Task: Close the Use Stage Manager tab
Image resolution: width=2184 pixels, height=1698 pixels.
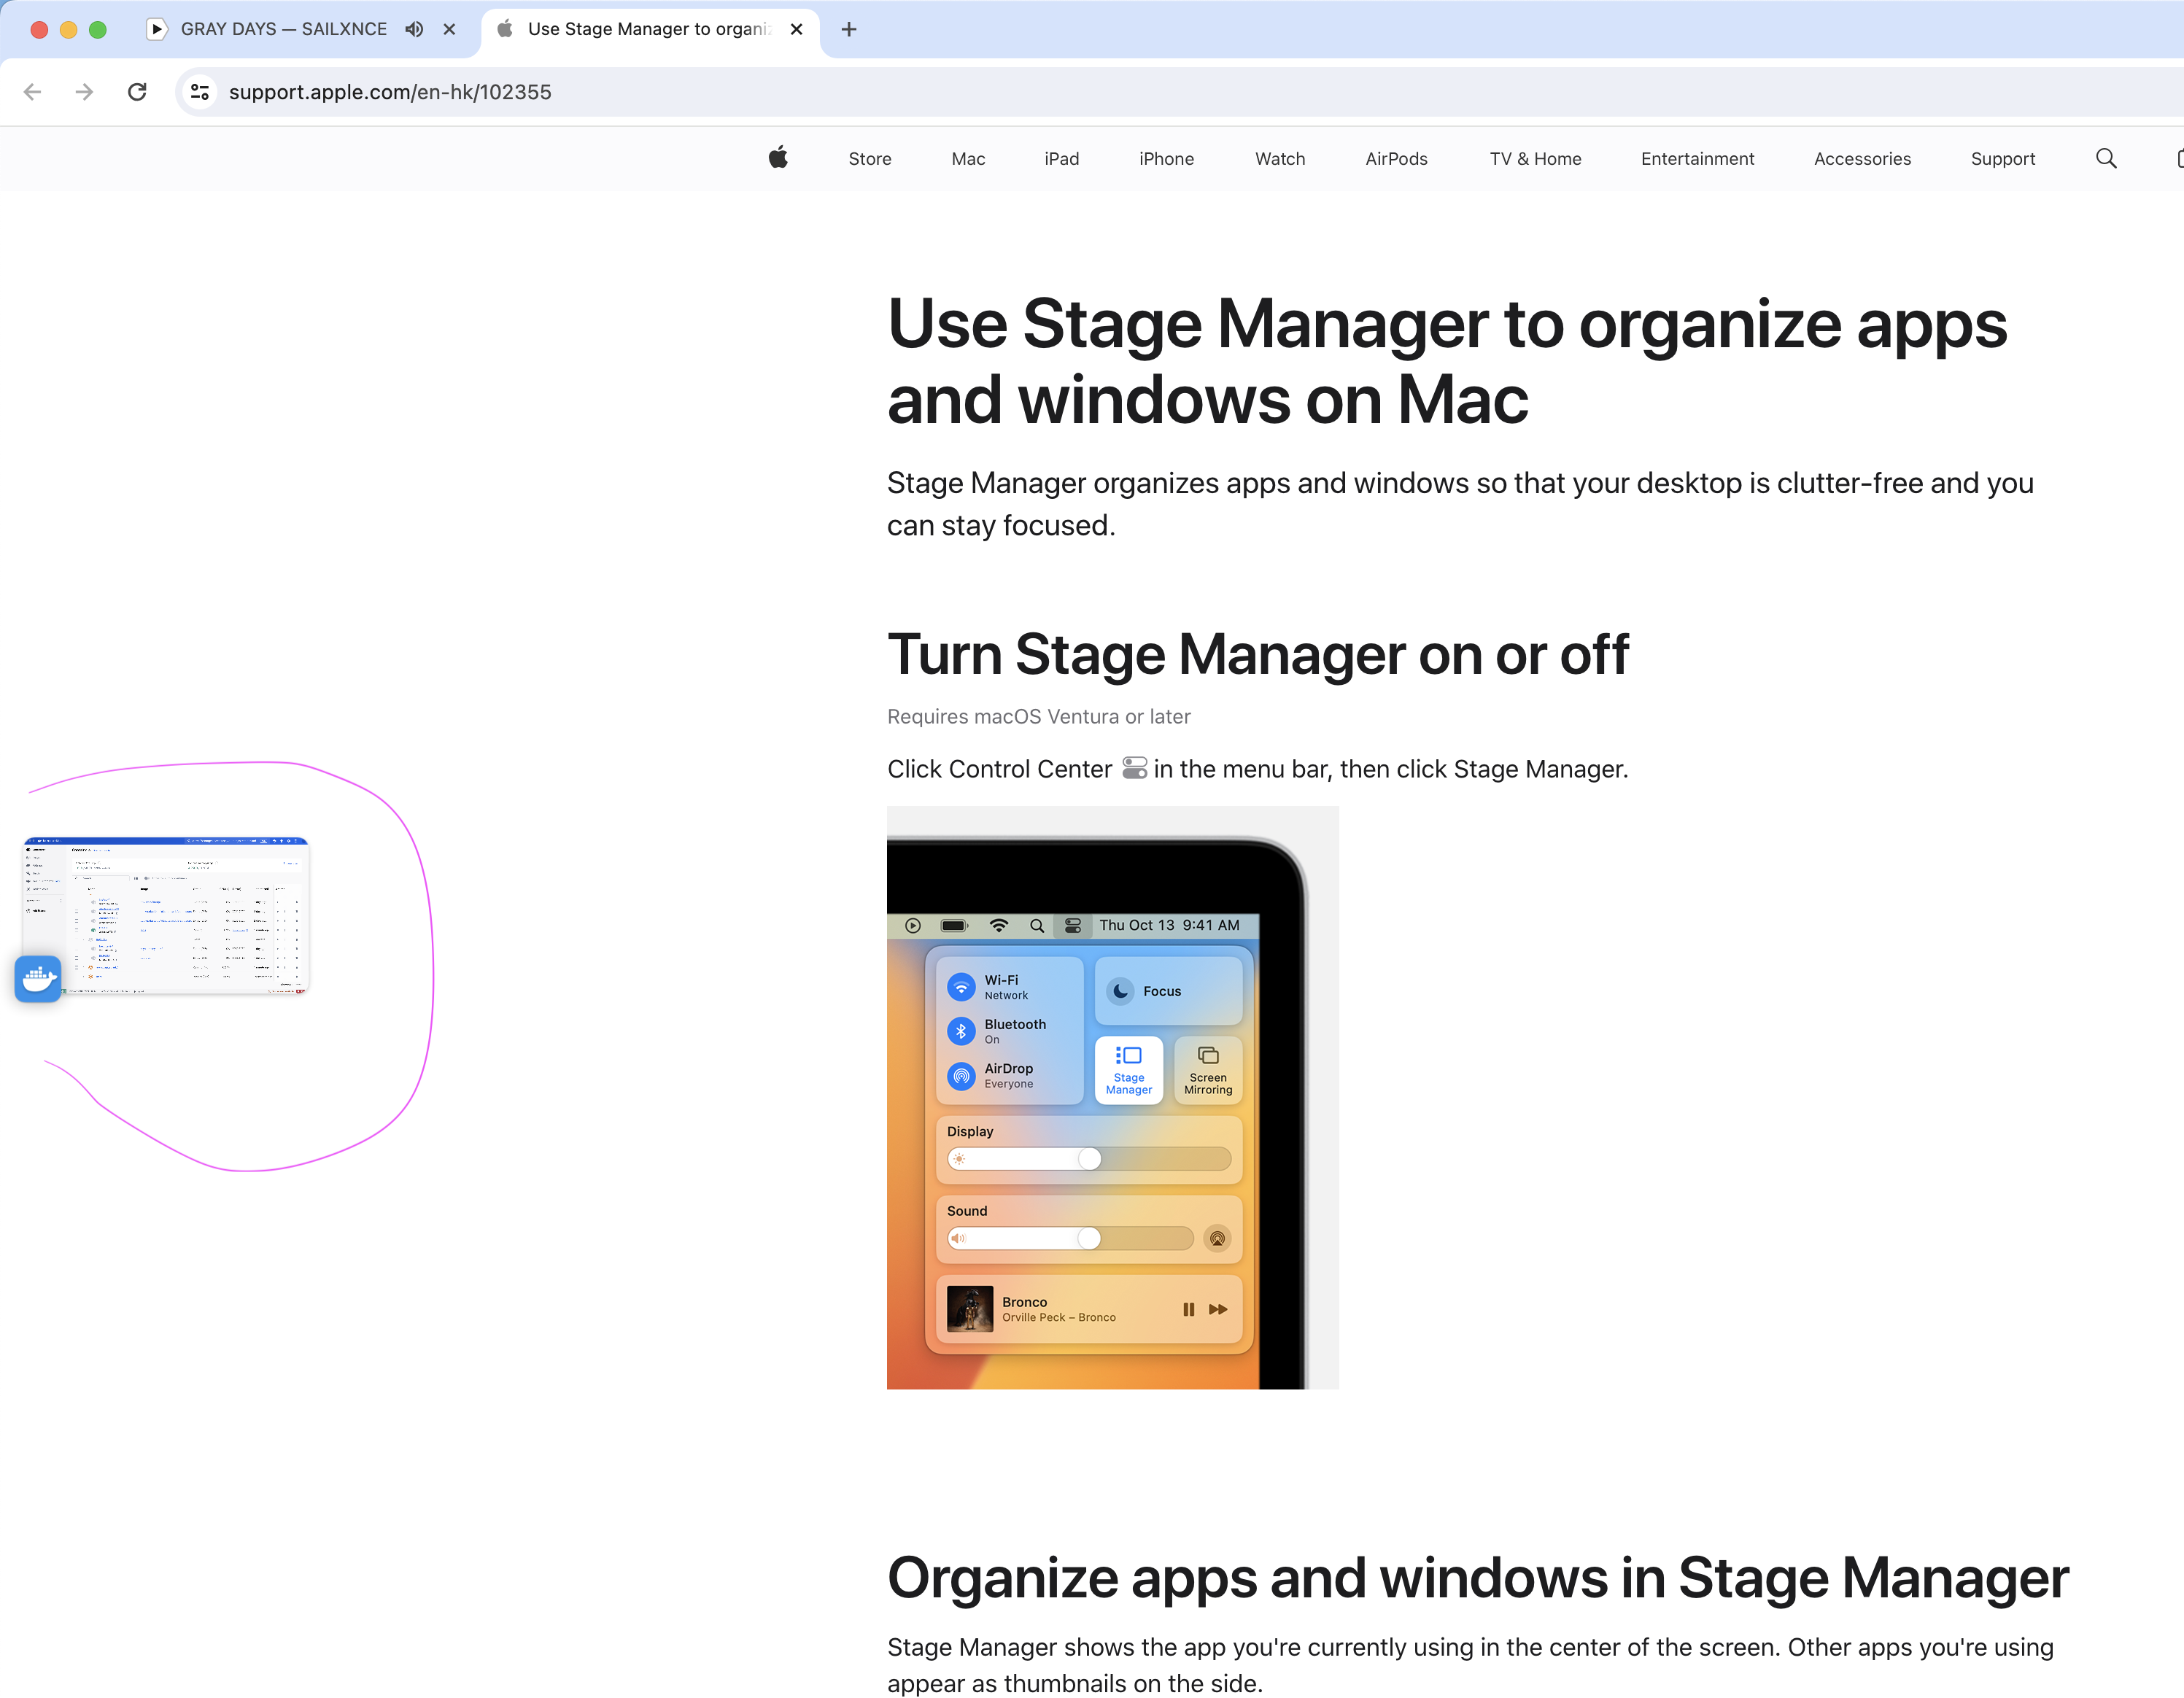Action: tap(797, 29)
